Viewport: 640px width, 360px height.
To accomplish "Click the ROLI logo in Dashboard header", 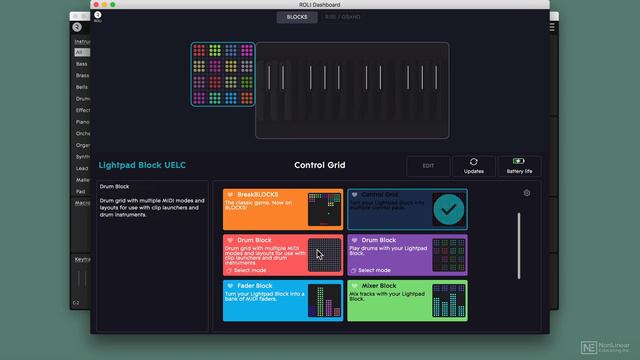I will 98,16.
